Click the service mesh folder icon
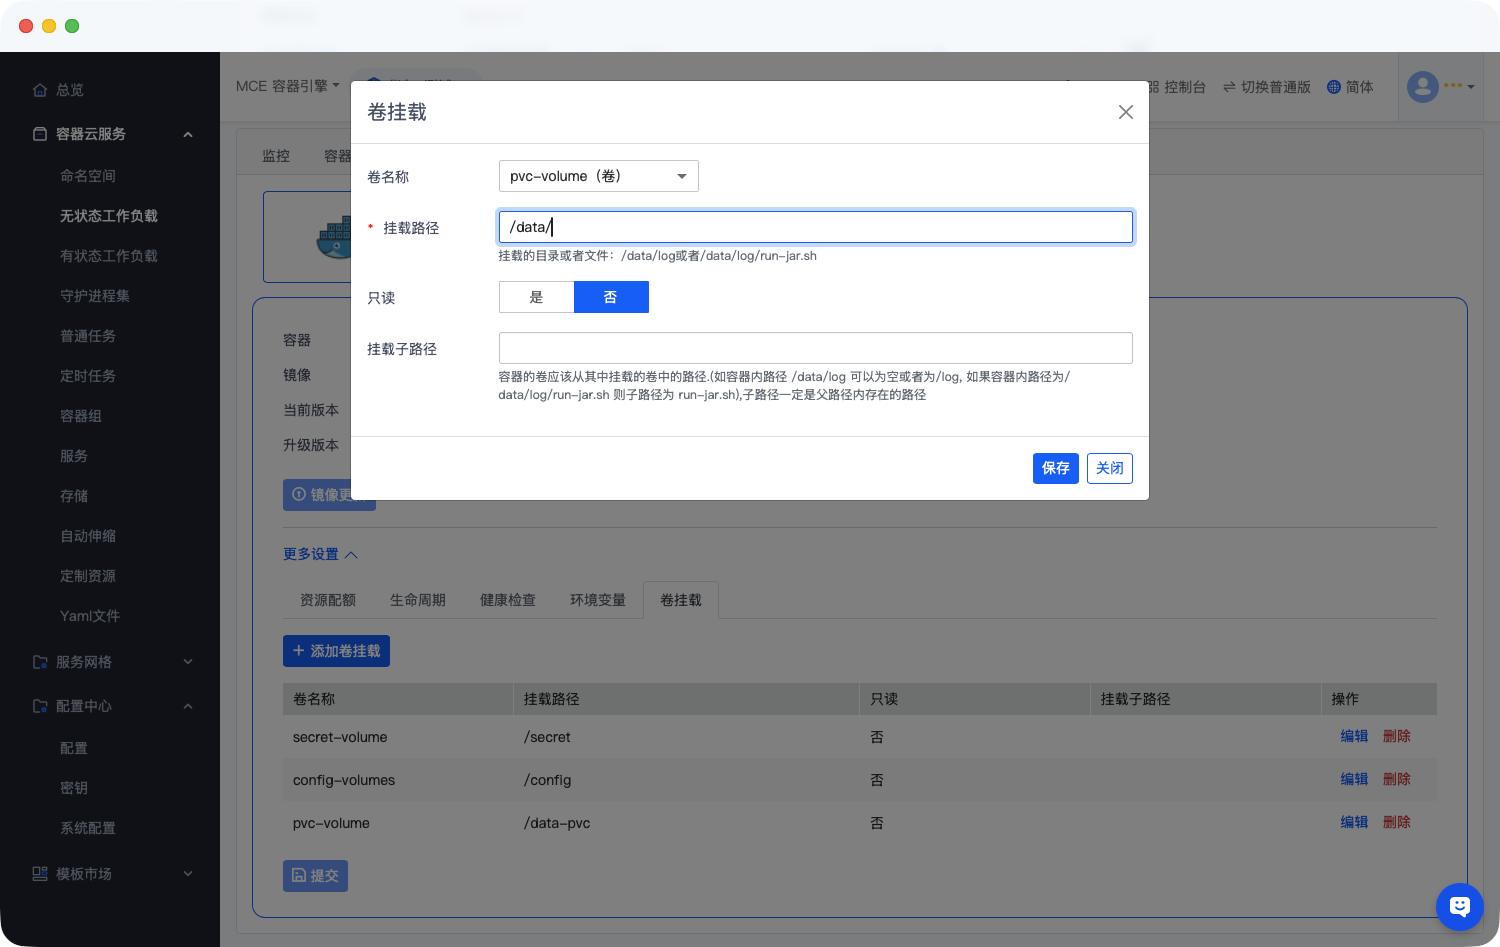 pyautogui.click(x=40, y=662)
